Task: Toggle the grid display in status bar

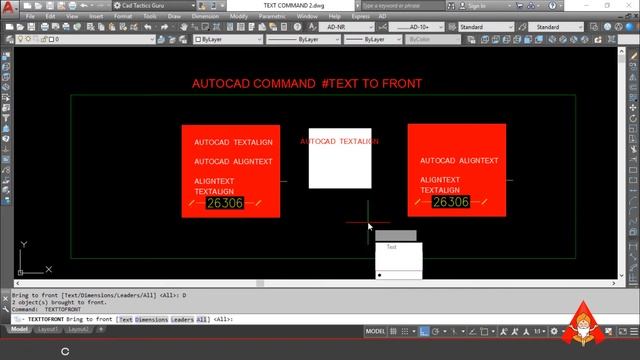Action: [x=393, y=331]
